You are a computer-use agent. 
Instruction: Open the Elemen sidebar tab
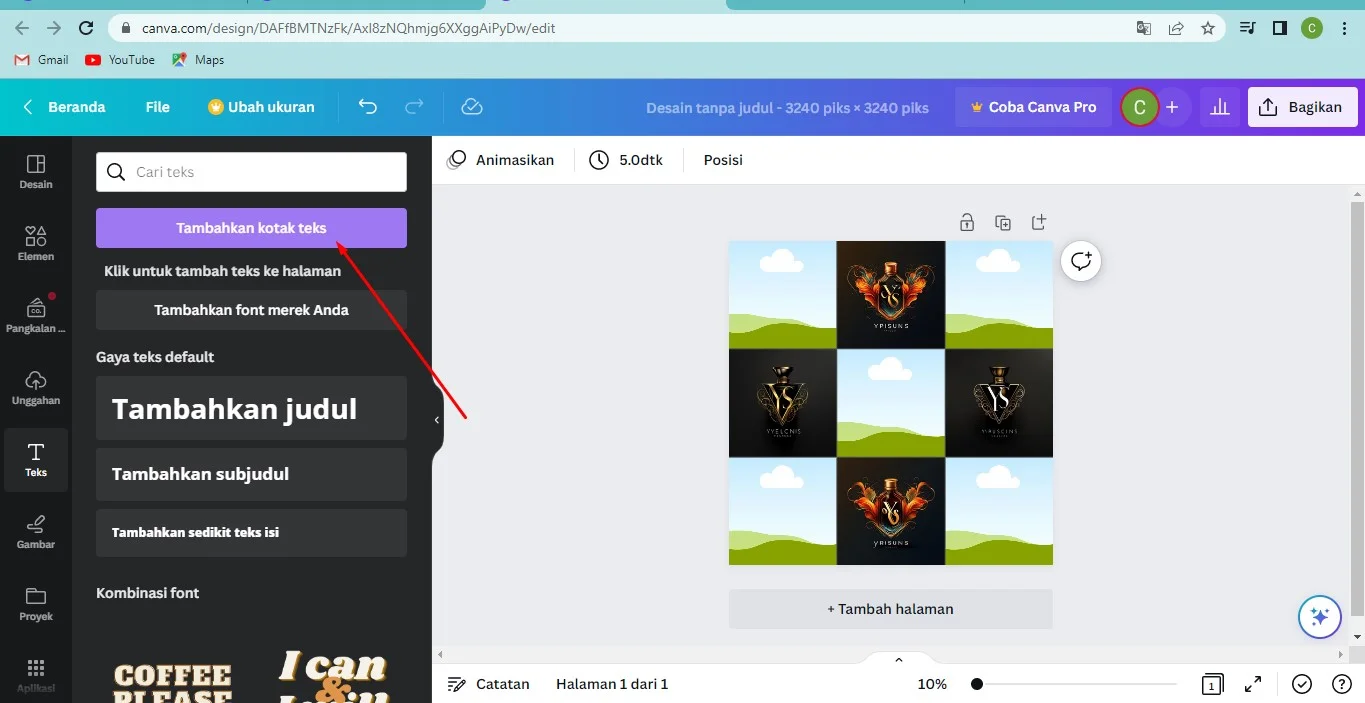[x=36, y=243]
